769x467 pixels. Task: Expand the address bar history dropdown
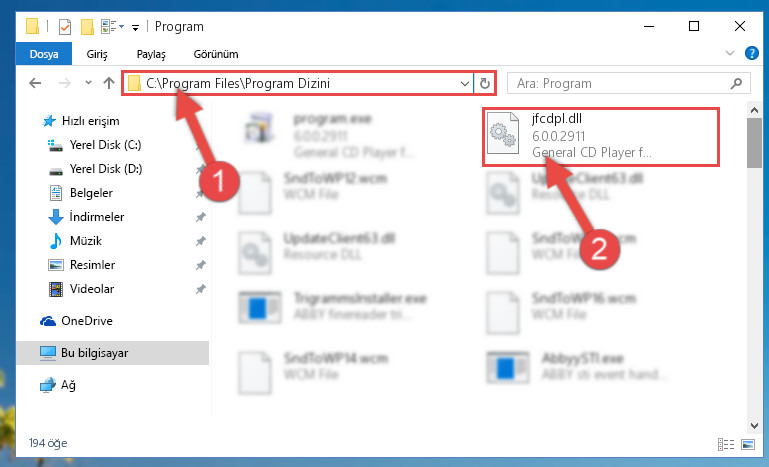(464, 83)
